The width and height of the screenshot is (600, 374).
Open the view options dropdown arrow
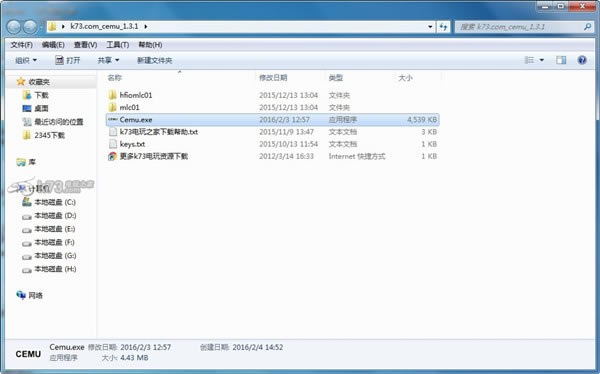pos(541,60)
